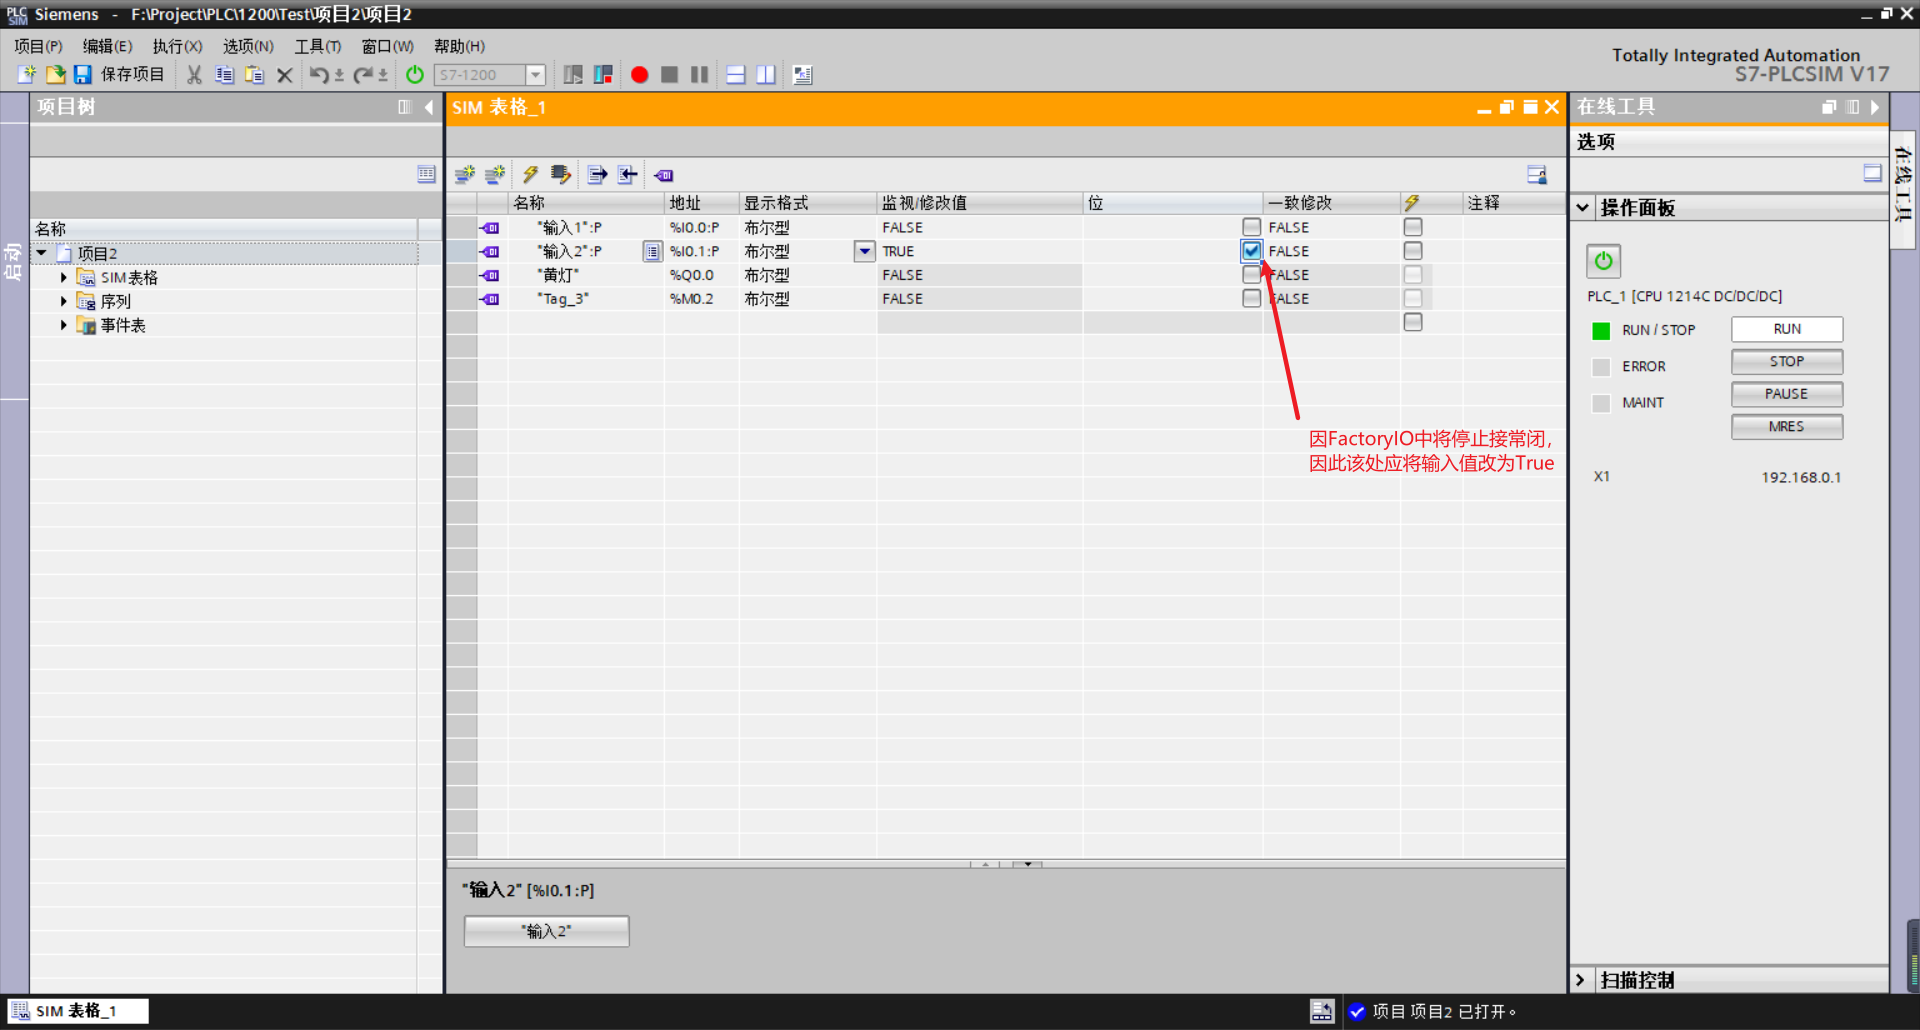
Task: Select the cut scissors icon
Action: (193, 74)
